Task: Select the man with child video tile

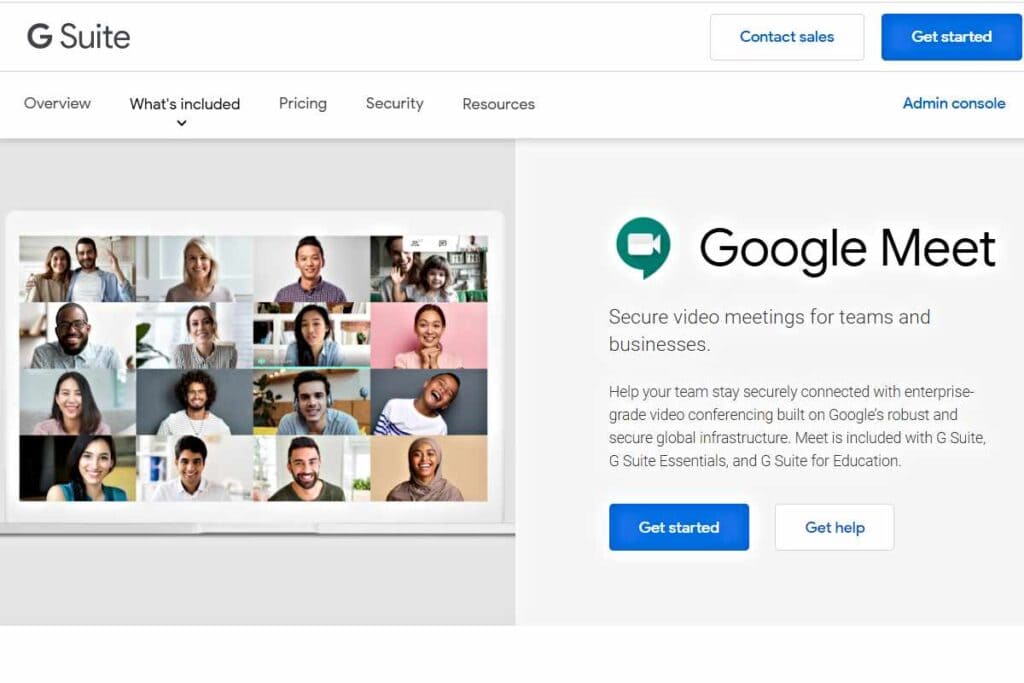Action: [429, 269]
